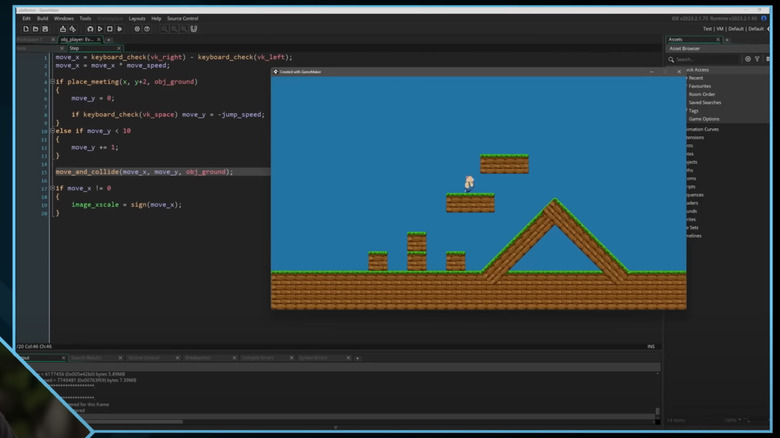Collapse the code fold at if place_meeting line
Viewport: 780px width, 438px height.
(x=52, y=82)
